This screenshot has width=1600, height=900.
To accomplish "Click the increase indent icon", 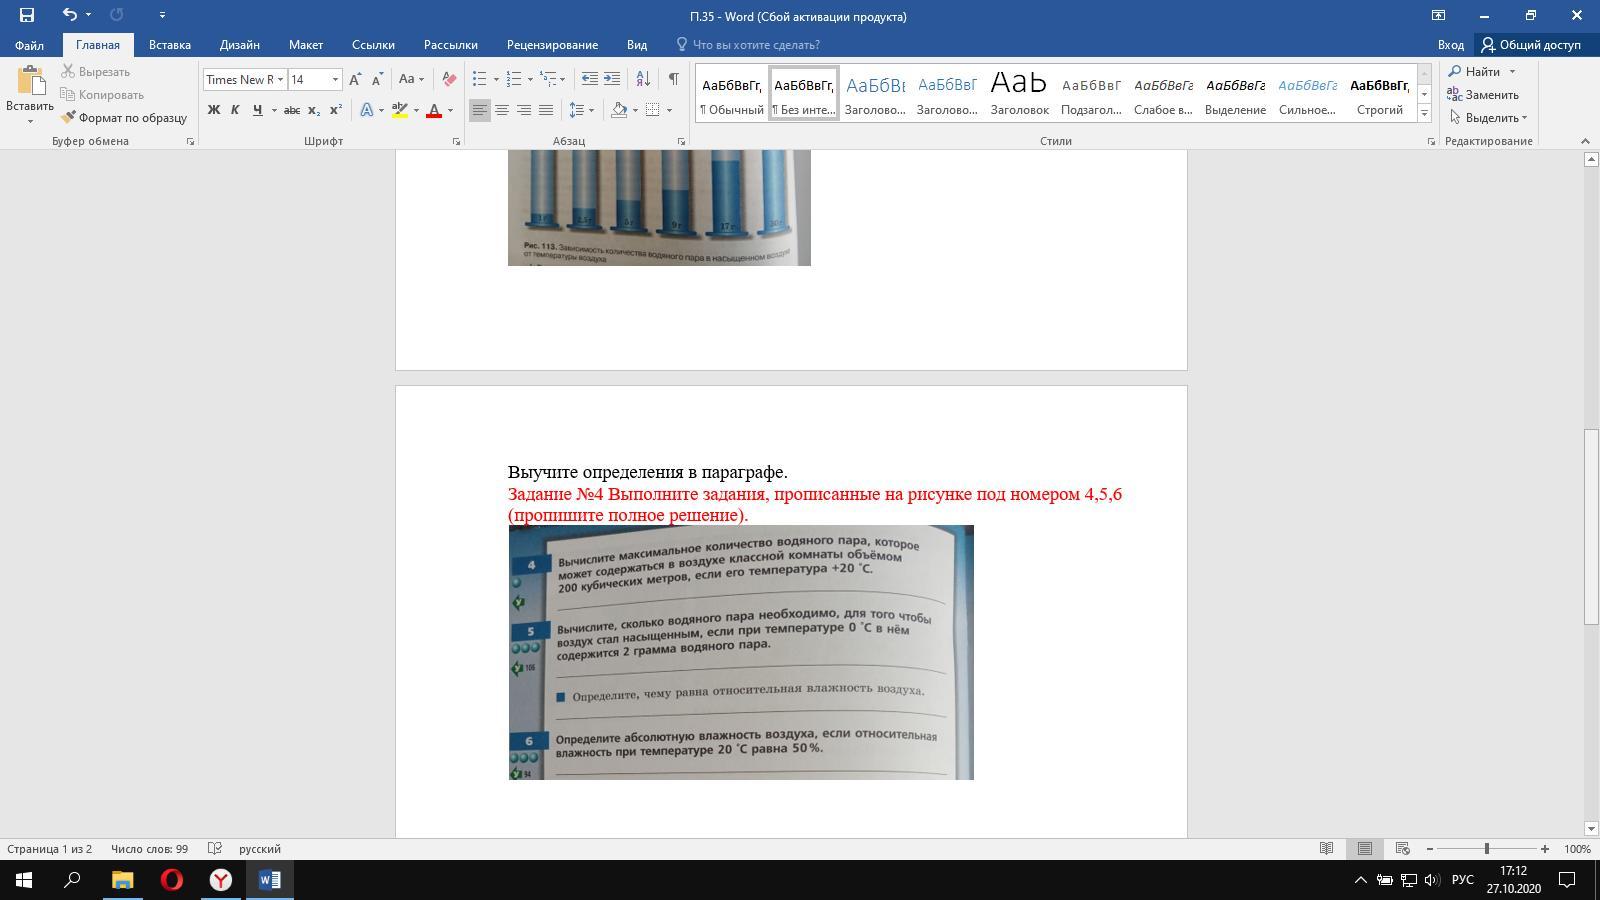I will click(x=612, y=79).
